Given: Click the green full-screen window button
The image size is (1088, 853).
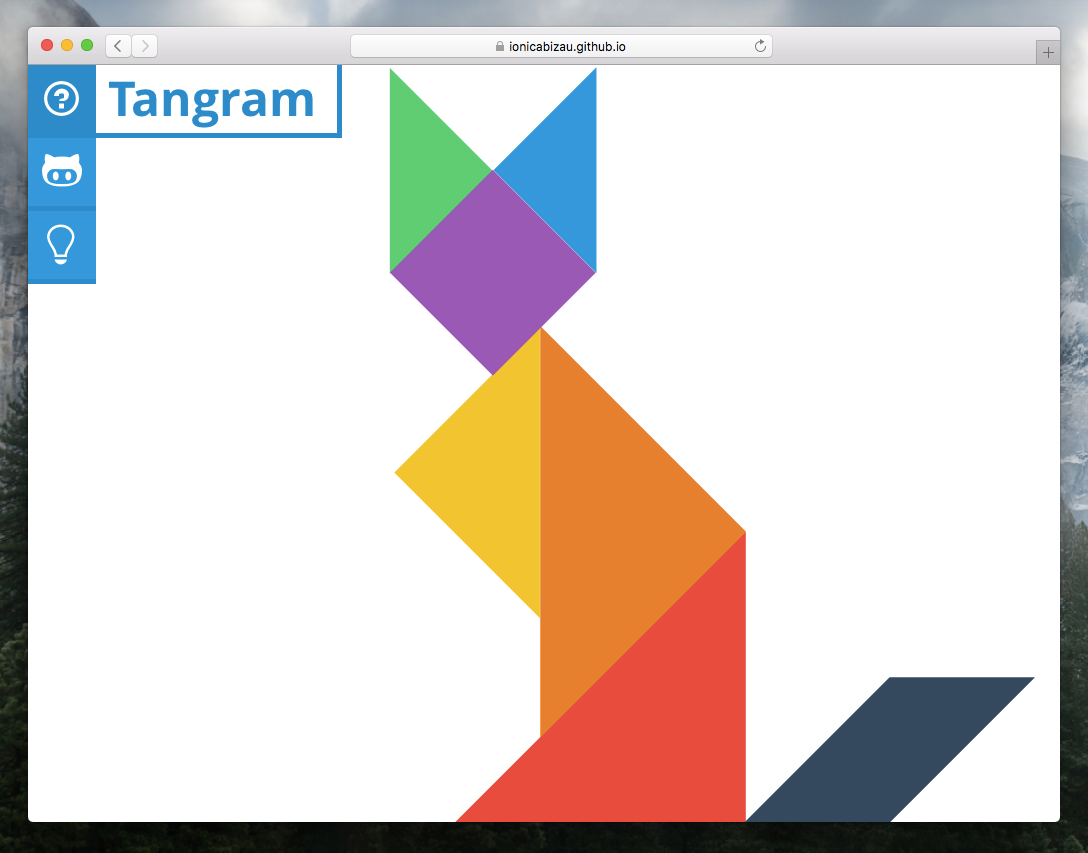Looking at the screenshot, I should [88, 45].
